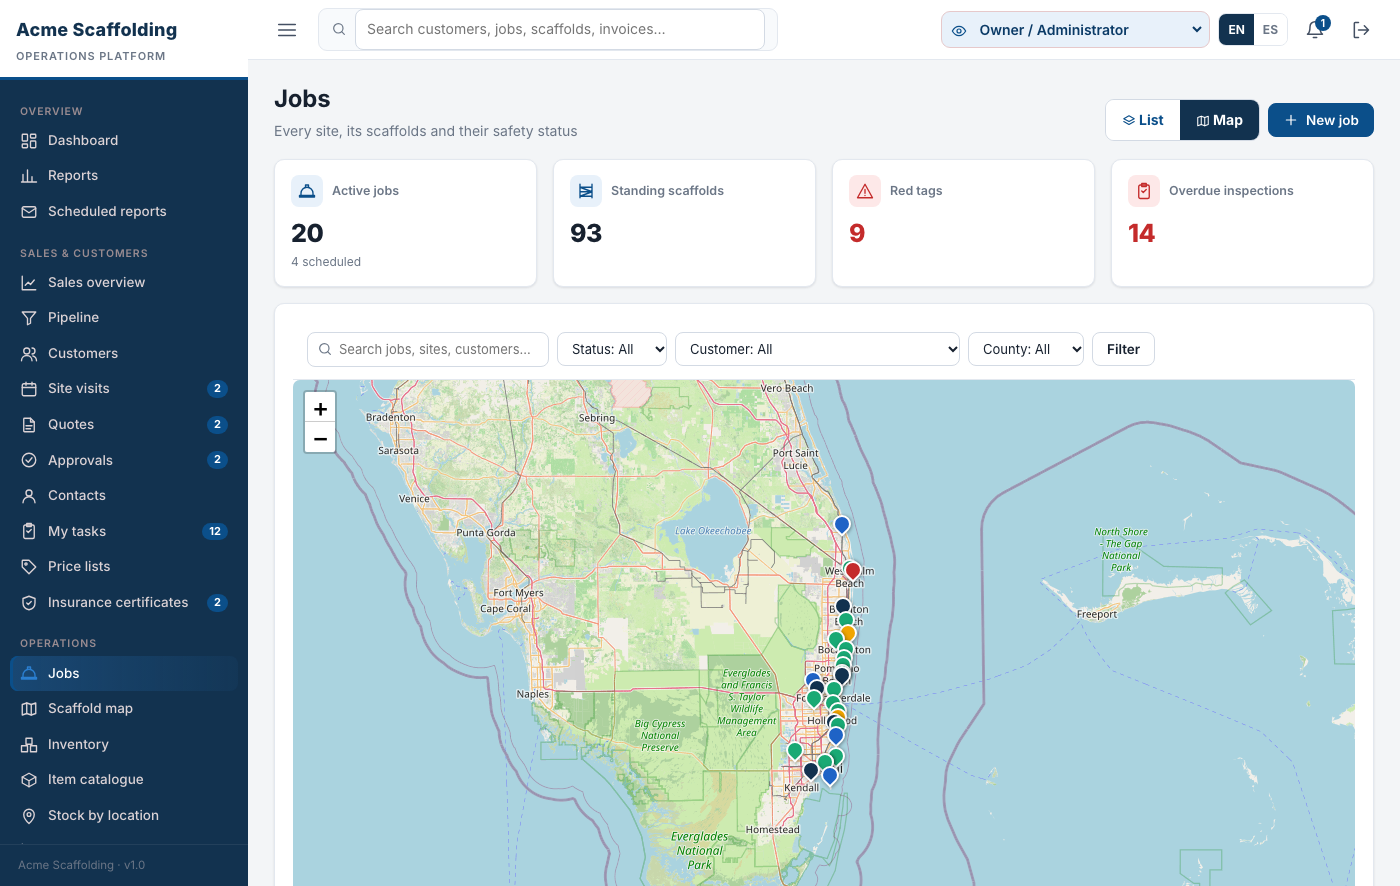Select the red map pin near Beach
Screen dimensions: 1400x886
(853, 570)
